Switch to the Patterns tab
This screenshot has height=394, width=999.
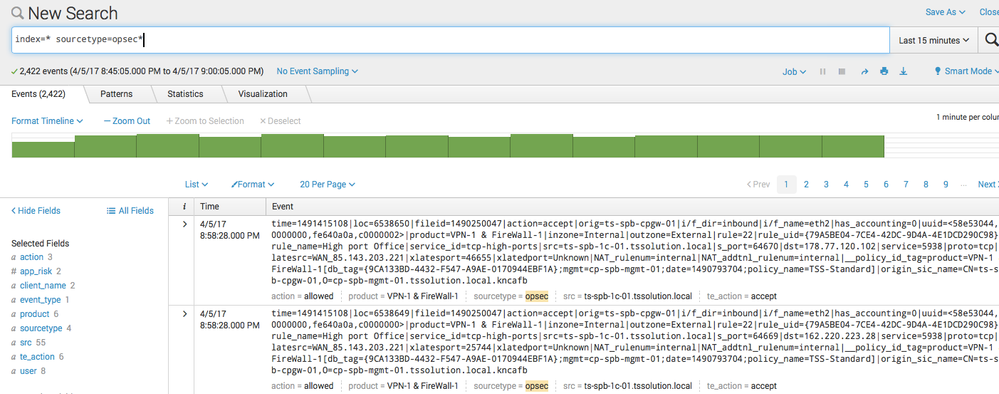coord(117,94)
